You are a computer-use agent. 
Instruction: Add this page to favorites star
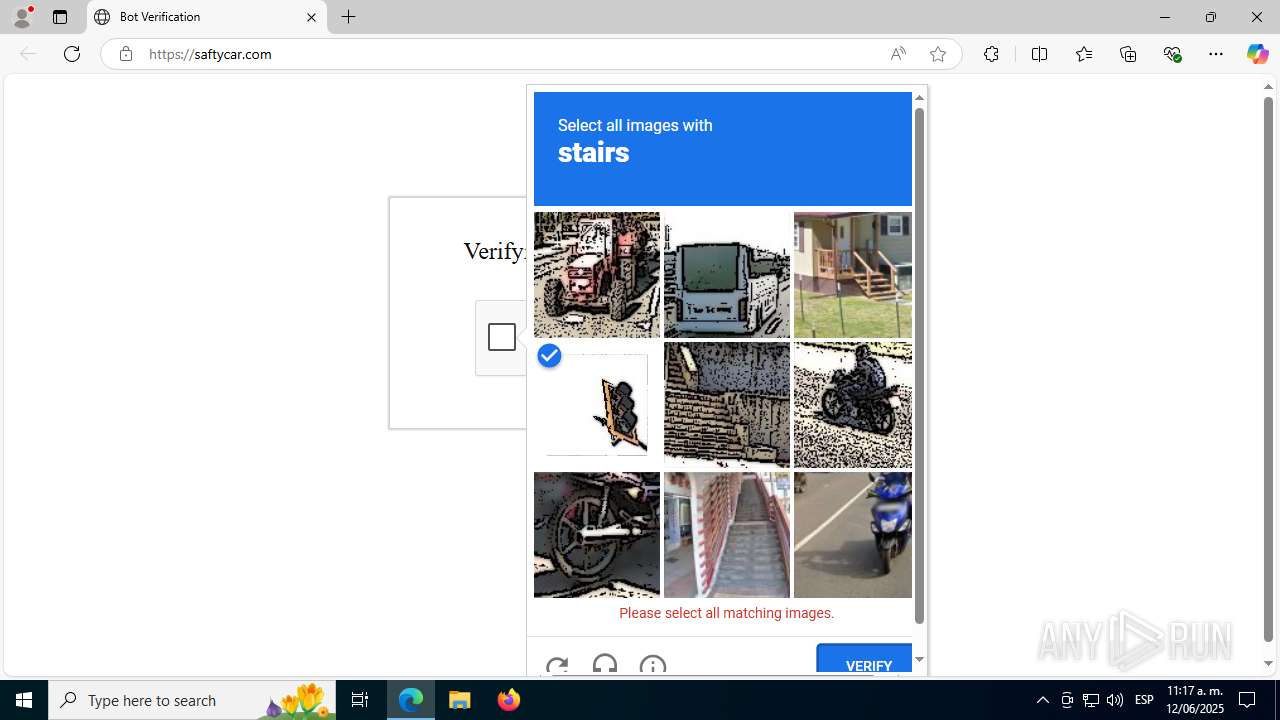(938, 54)
